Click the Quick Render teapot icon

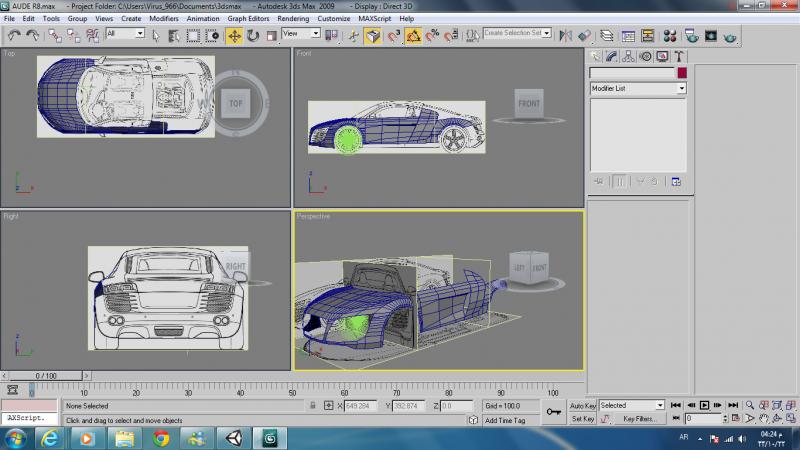pyautogui.click(x=730, y=37)
